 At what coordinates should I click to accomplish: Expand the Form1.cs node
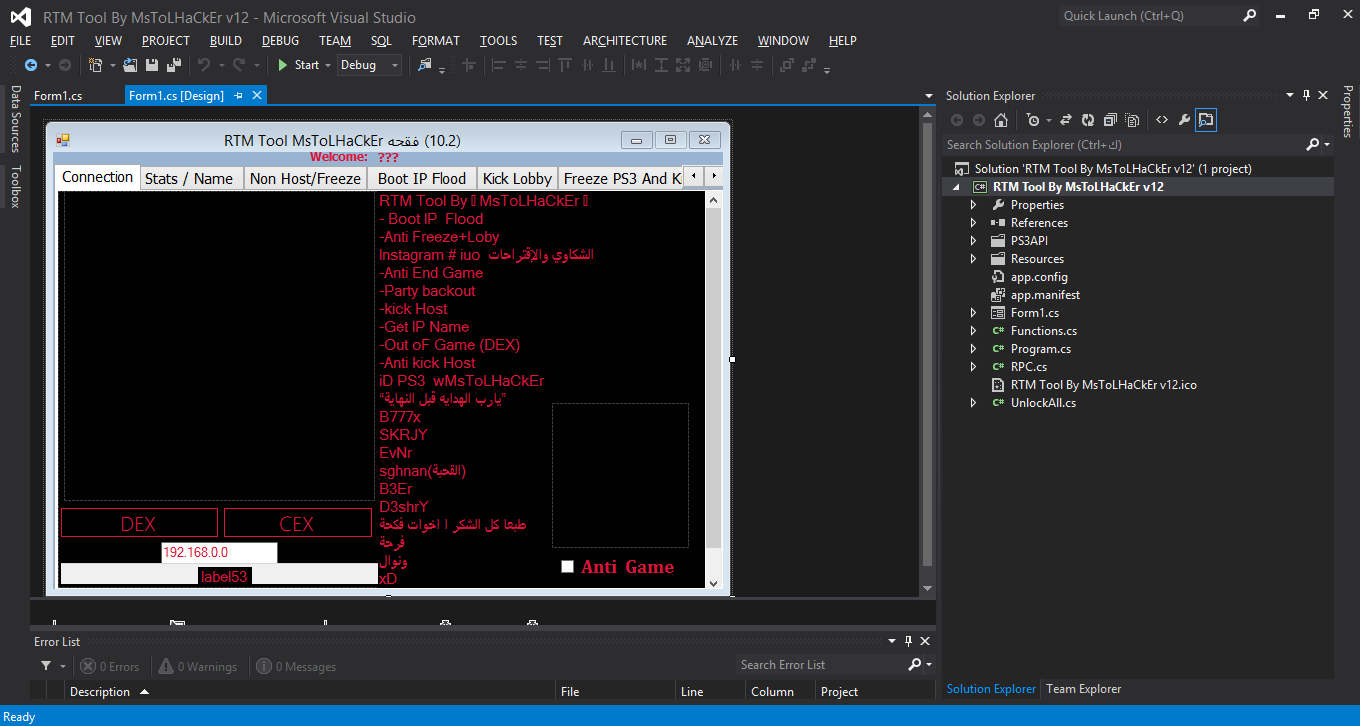(x=974, y=313)
